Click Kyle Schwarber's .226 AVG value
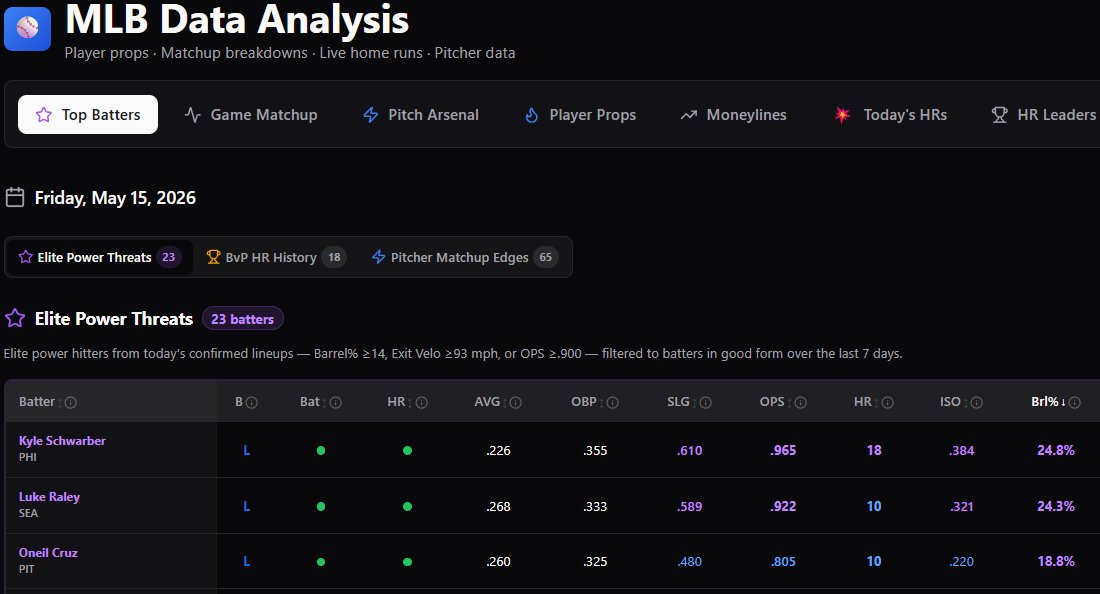 pos(498,450)
